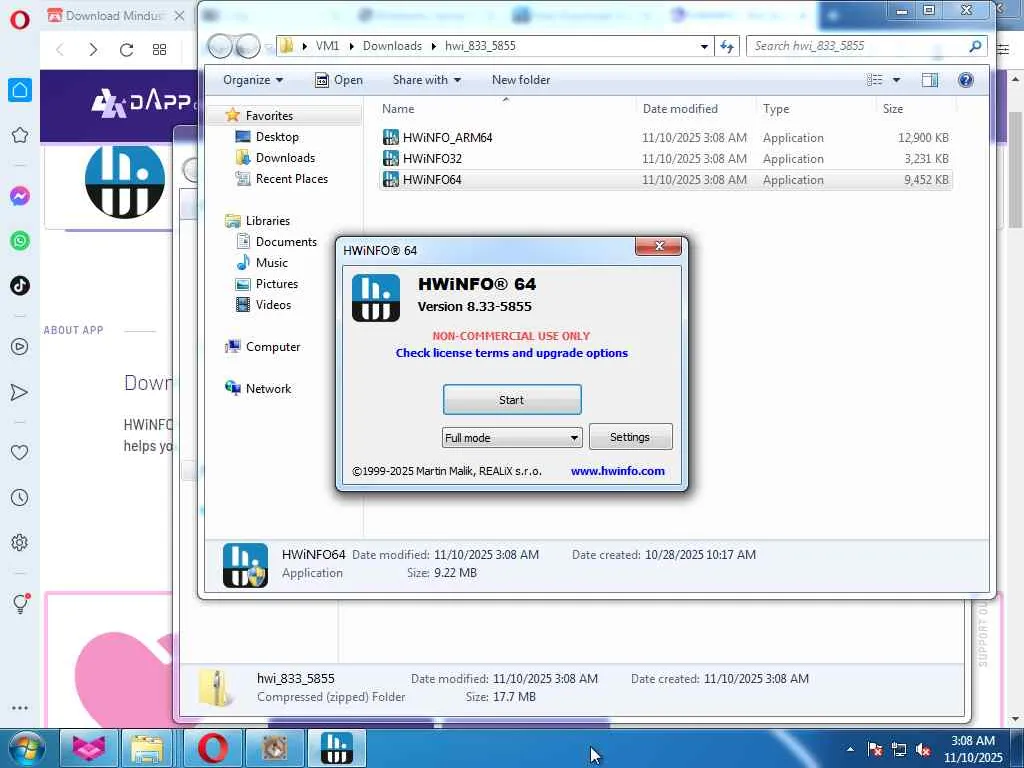
Task: Click the HWiNFO logo in the dialog
Action: (x=376, y=298)
